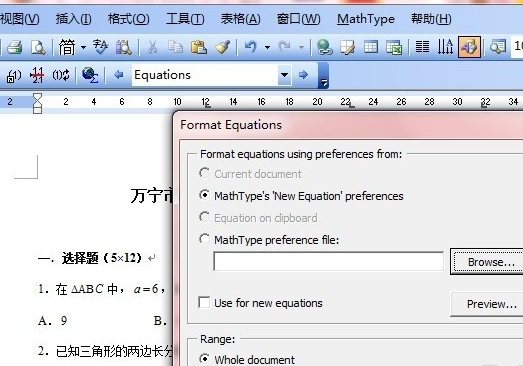This screenshot has height=366, width=523.
Task: Click the Research binoculars icon
Action: pyautogui.click(x=123, y=47)
